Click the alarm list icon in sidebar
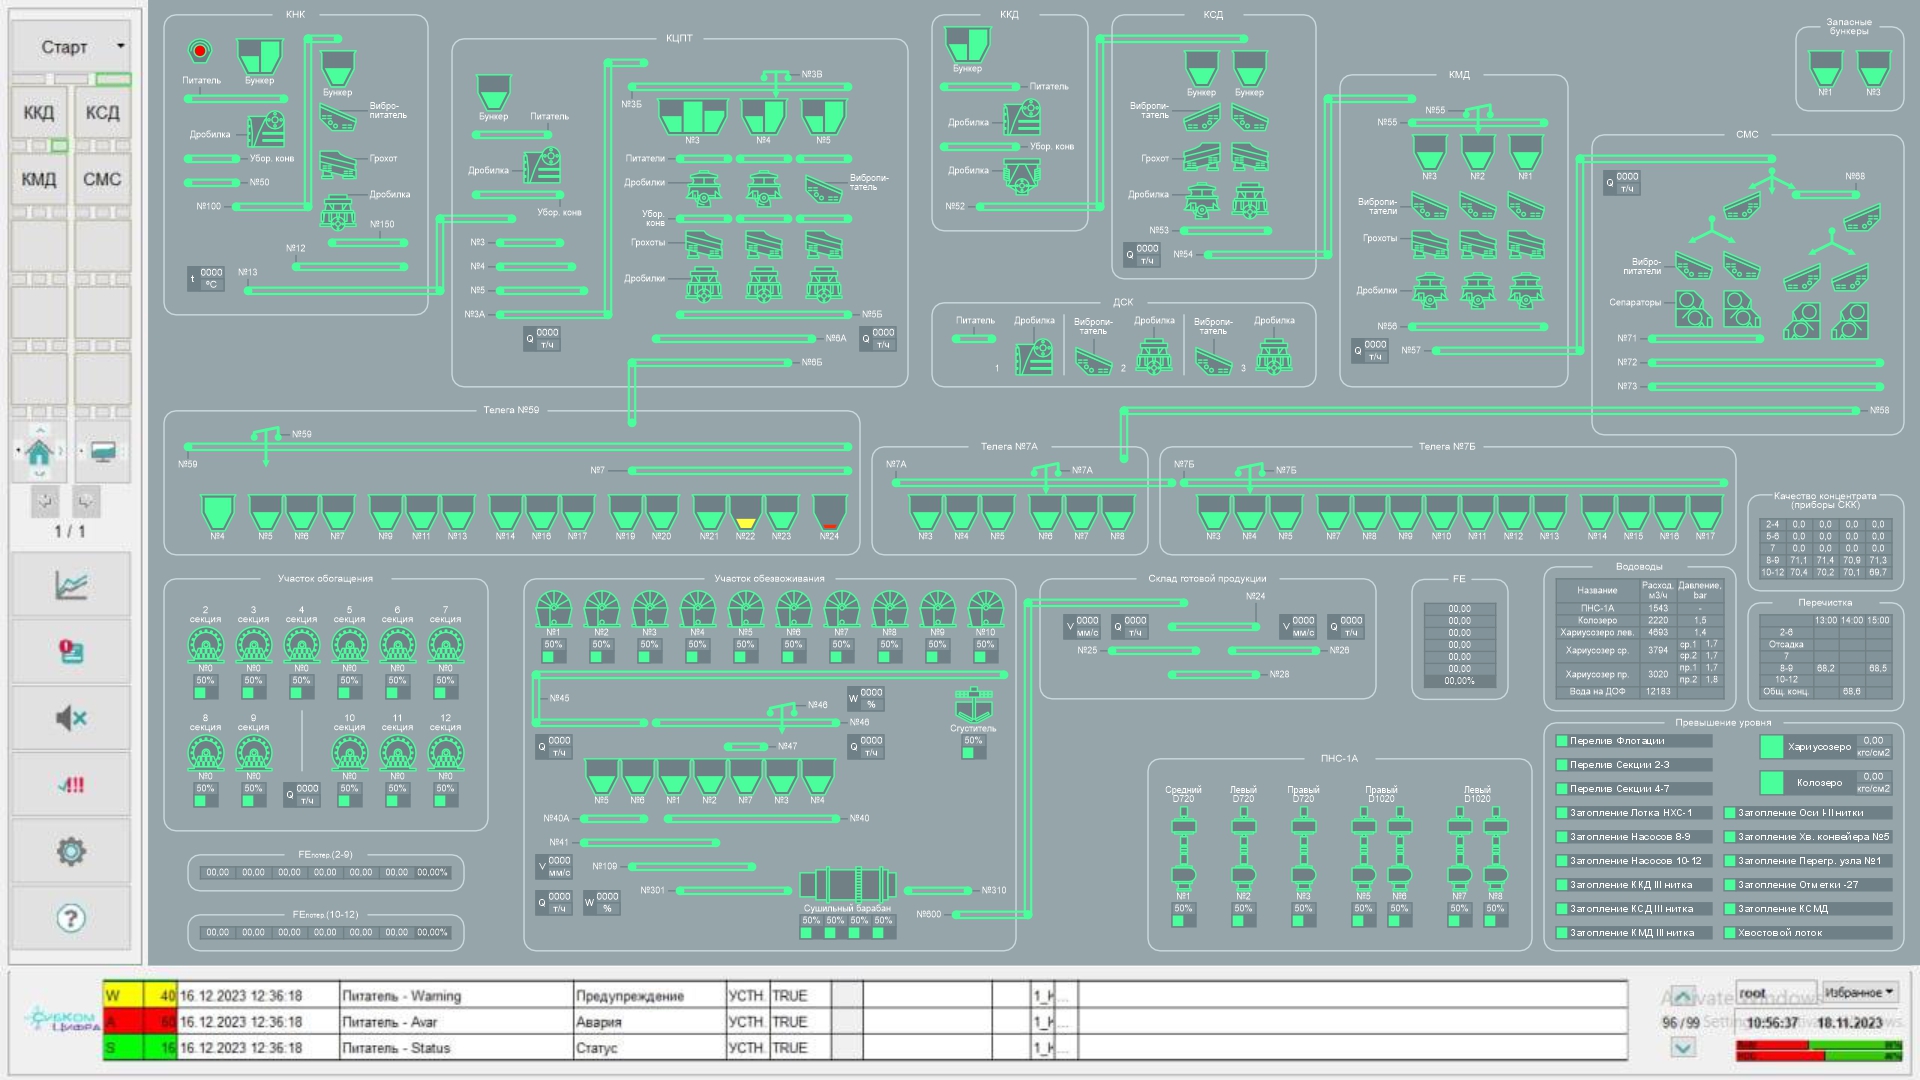This screenshot has width=1920, height=1080. click(x=70, y=652)
